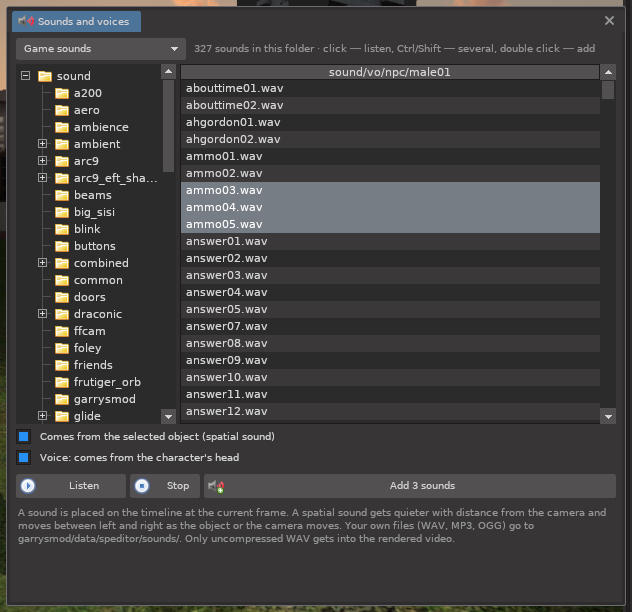
Task: Click the big_sisi folder icon
Action: pyautogui.click(x=62, y=212)
